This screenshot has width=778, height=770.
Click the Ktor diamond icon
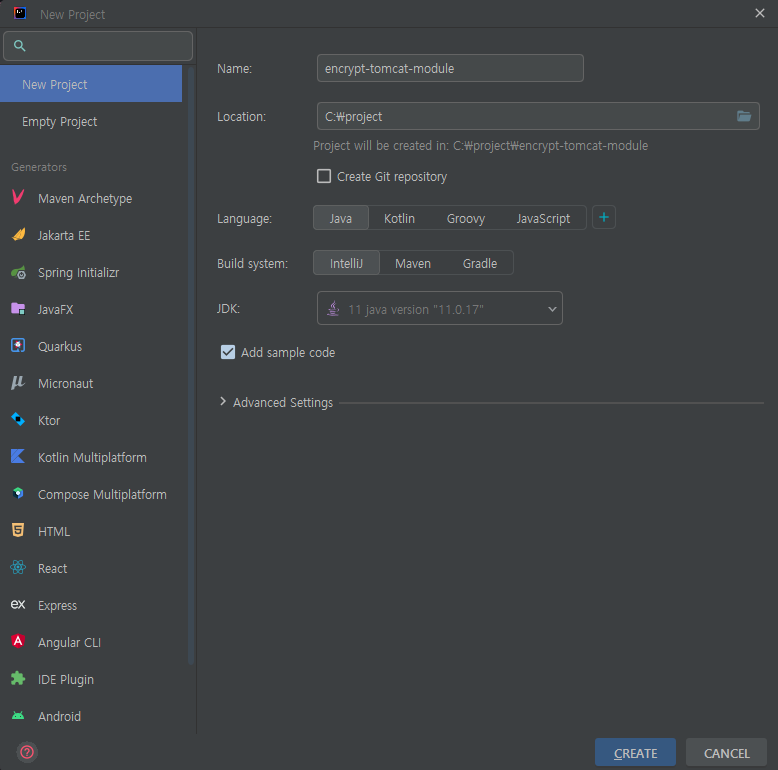(x=18, y=420)
